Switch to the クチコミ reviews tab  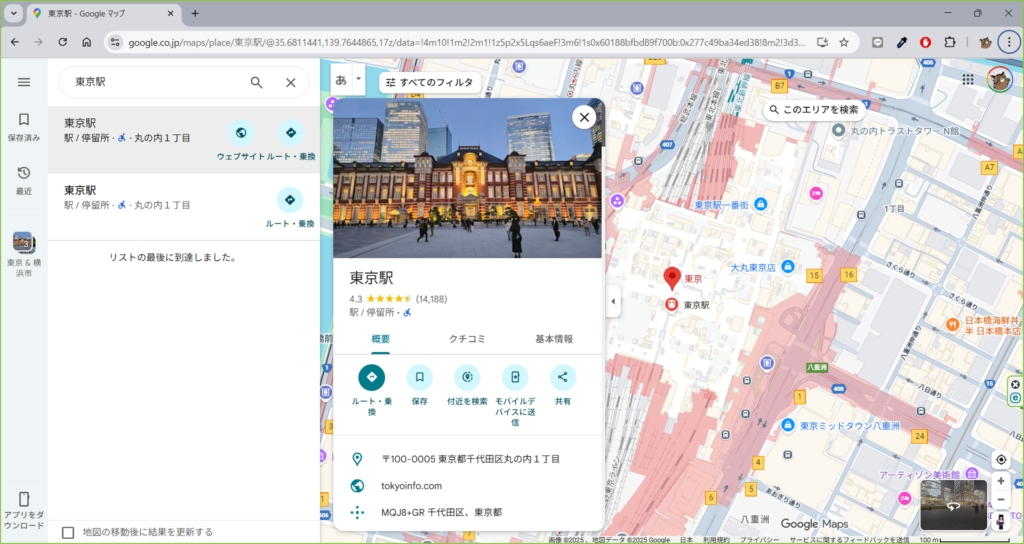click(x=467, y=339)
